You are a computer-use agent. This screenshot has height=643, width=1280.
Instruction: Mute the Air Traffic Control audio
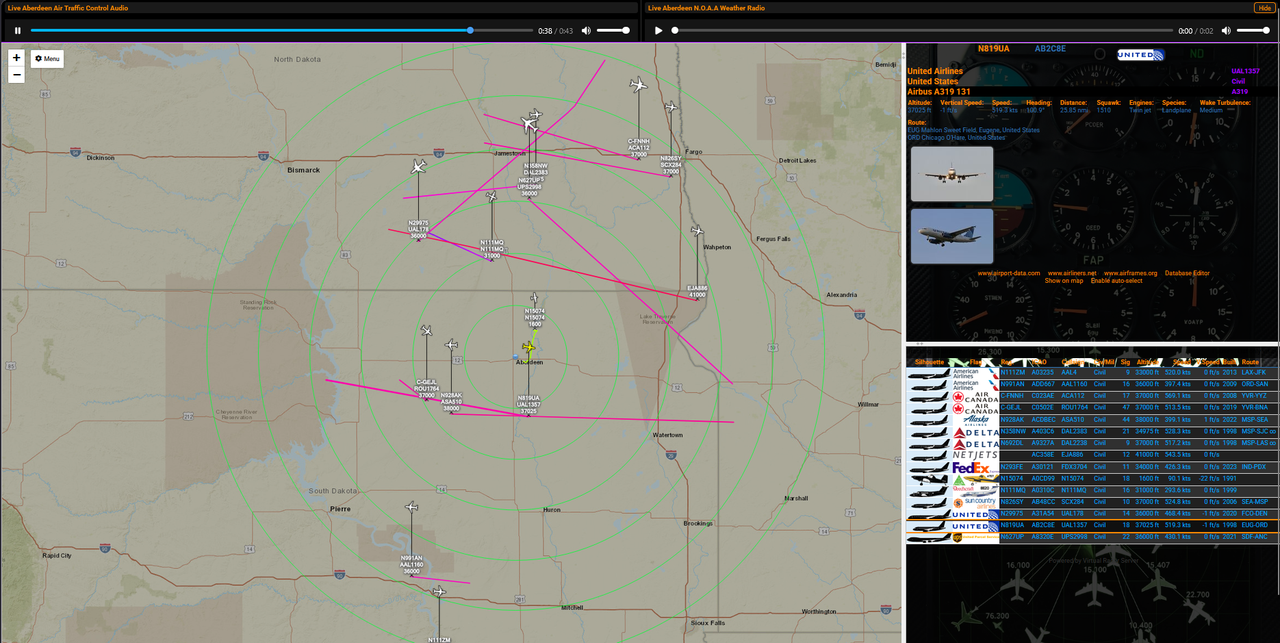point(586,30)
